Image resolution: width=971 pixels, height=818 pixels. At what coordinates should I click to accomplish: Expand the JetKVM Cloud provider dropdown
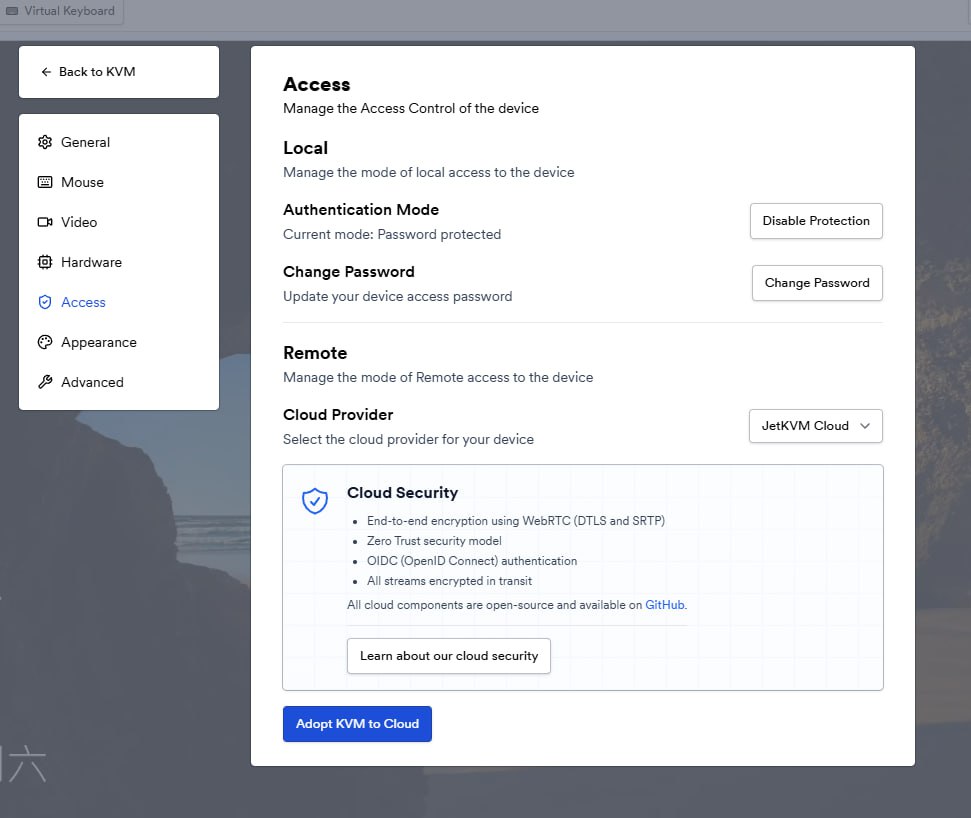(x=814, y=425)
